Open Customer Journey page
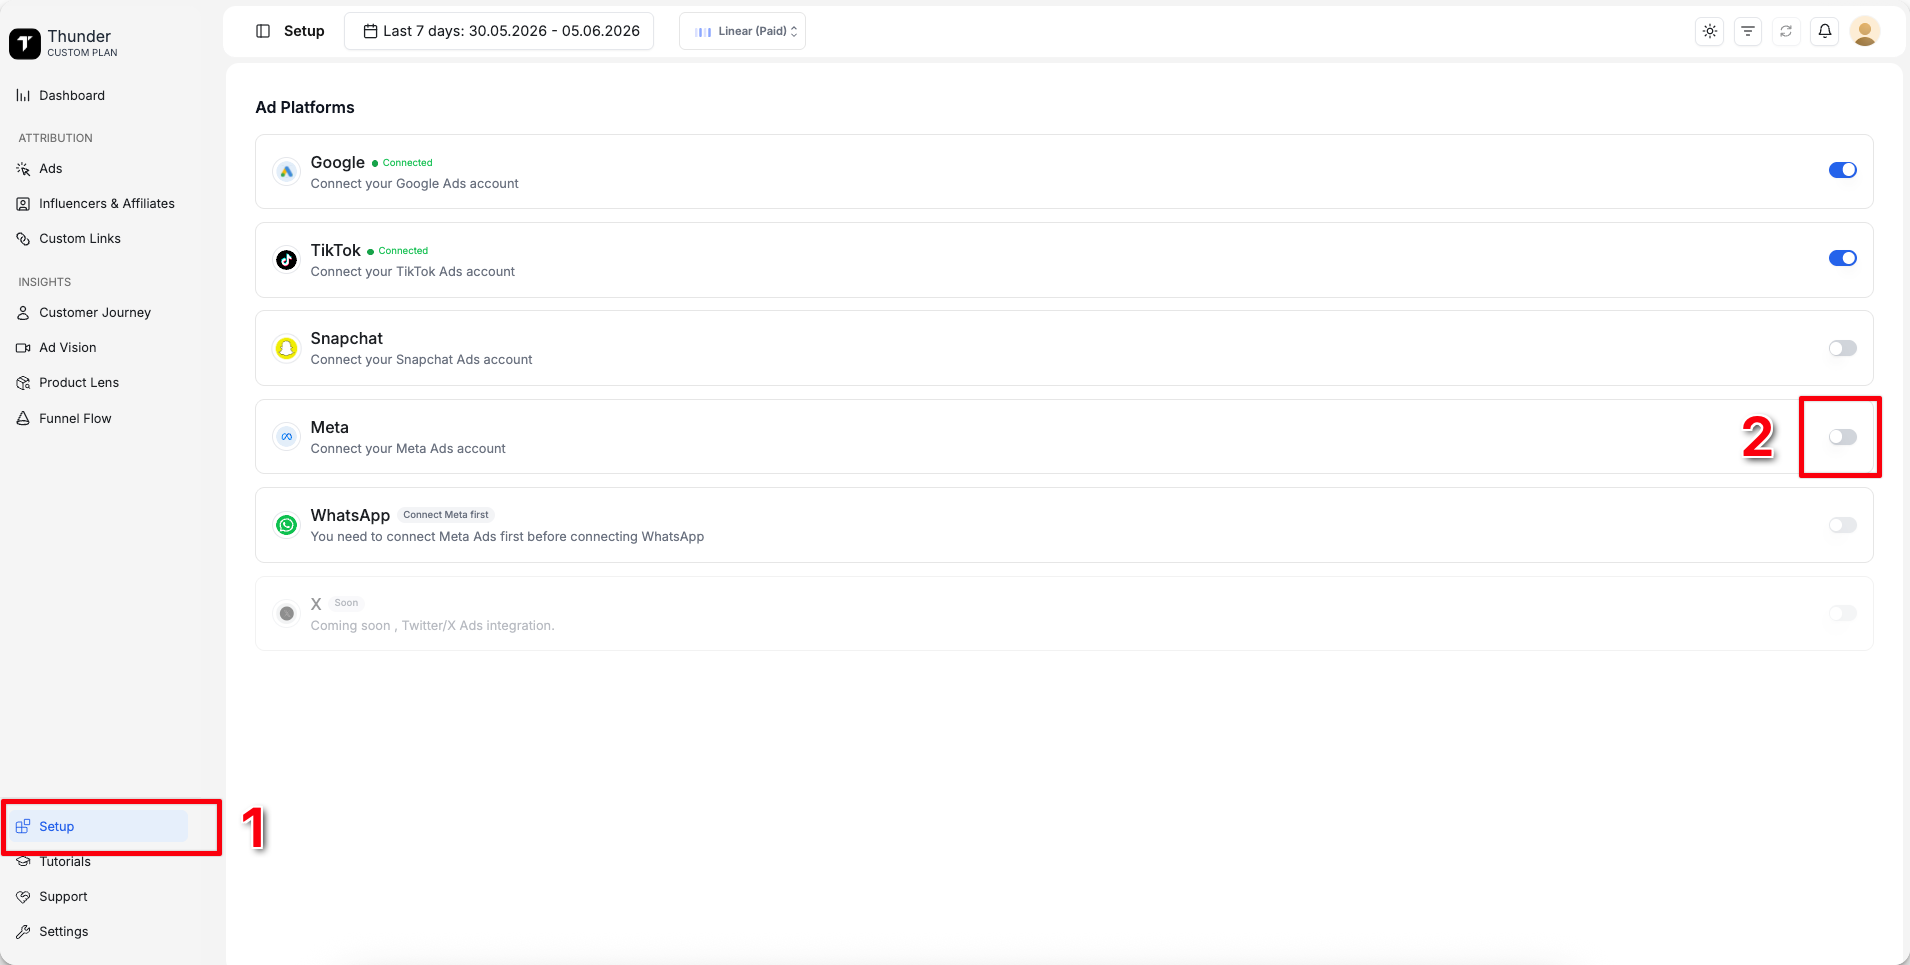This screenshot has height=965, width=1910. tap(95, 313)
